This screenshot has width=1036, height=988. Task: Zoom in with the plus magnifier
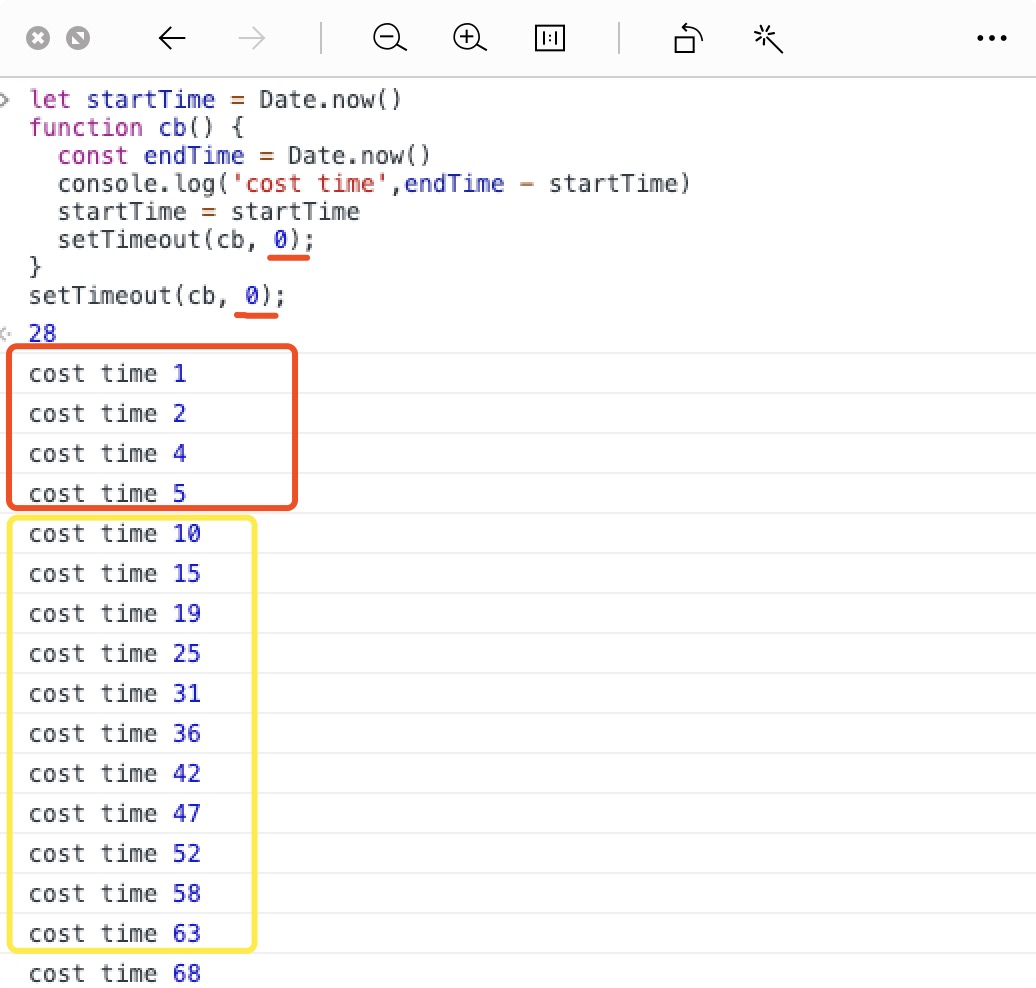coord(469,38)
